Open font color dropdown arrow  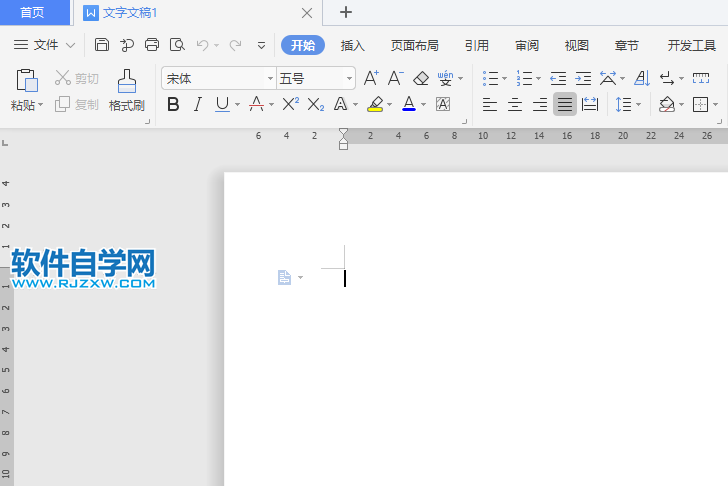423,104
